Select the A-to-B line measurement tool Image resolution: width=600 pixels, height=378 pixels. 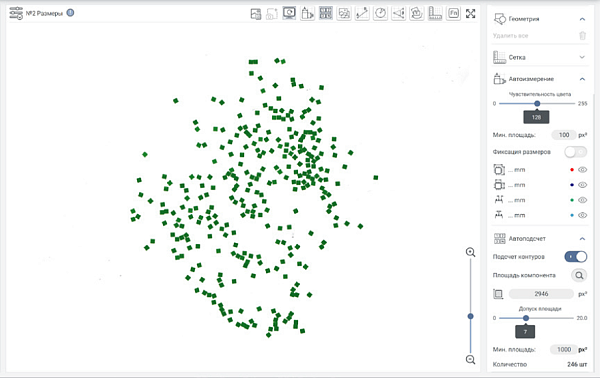pyautogui.click(x=362, y=14)
